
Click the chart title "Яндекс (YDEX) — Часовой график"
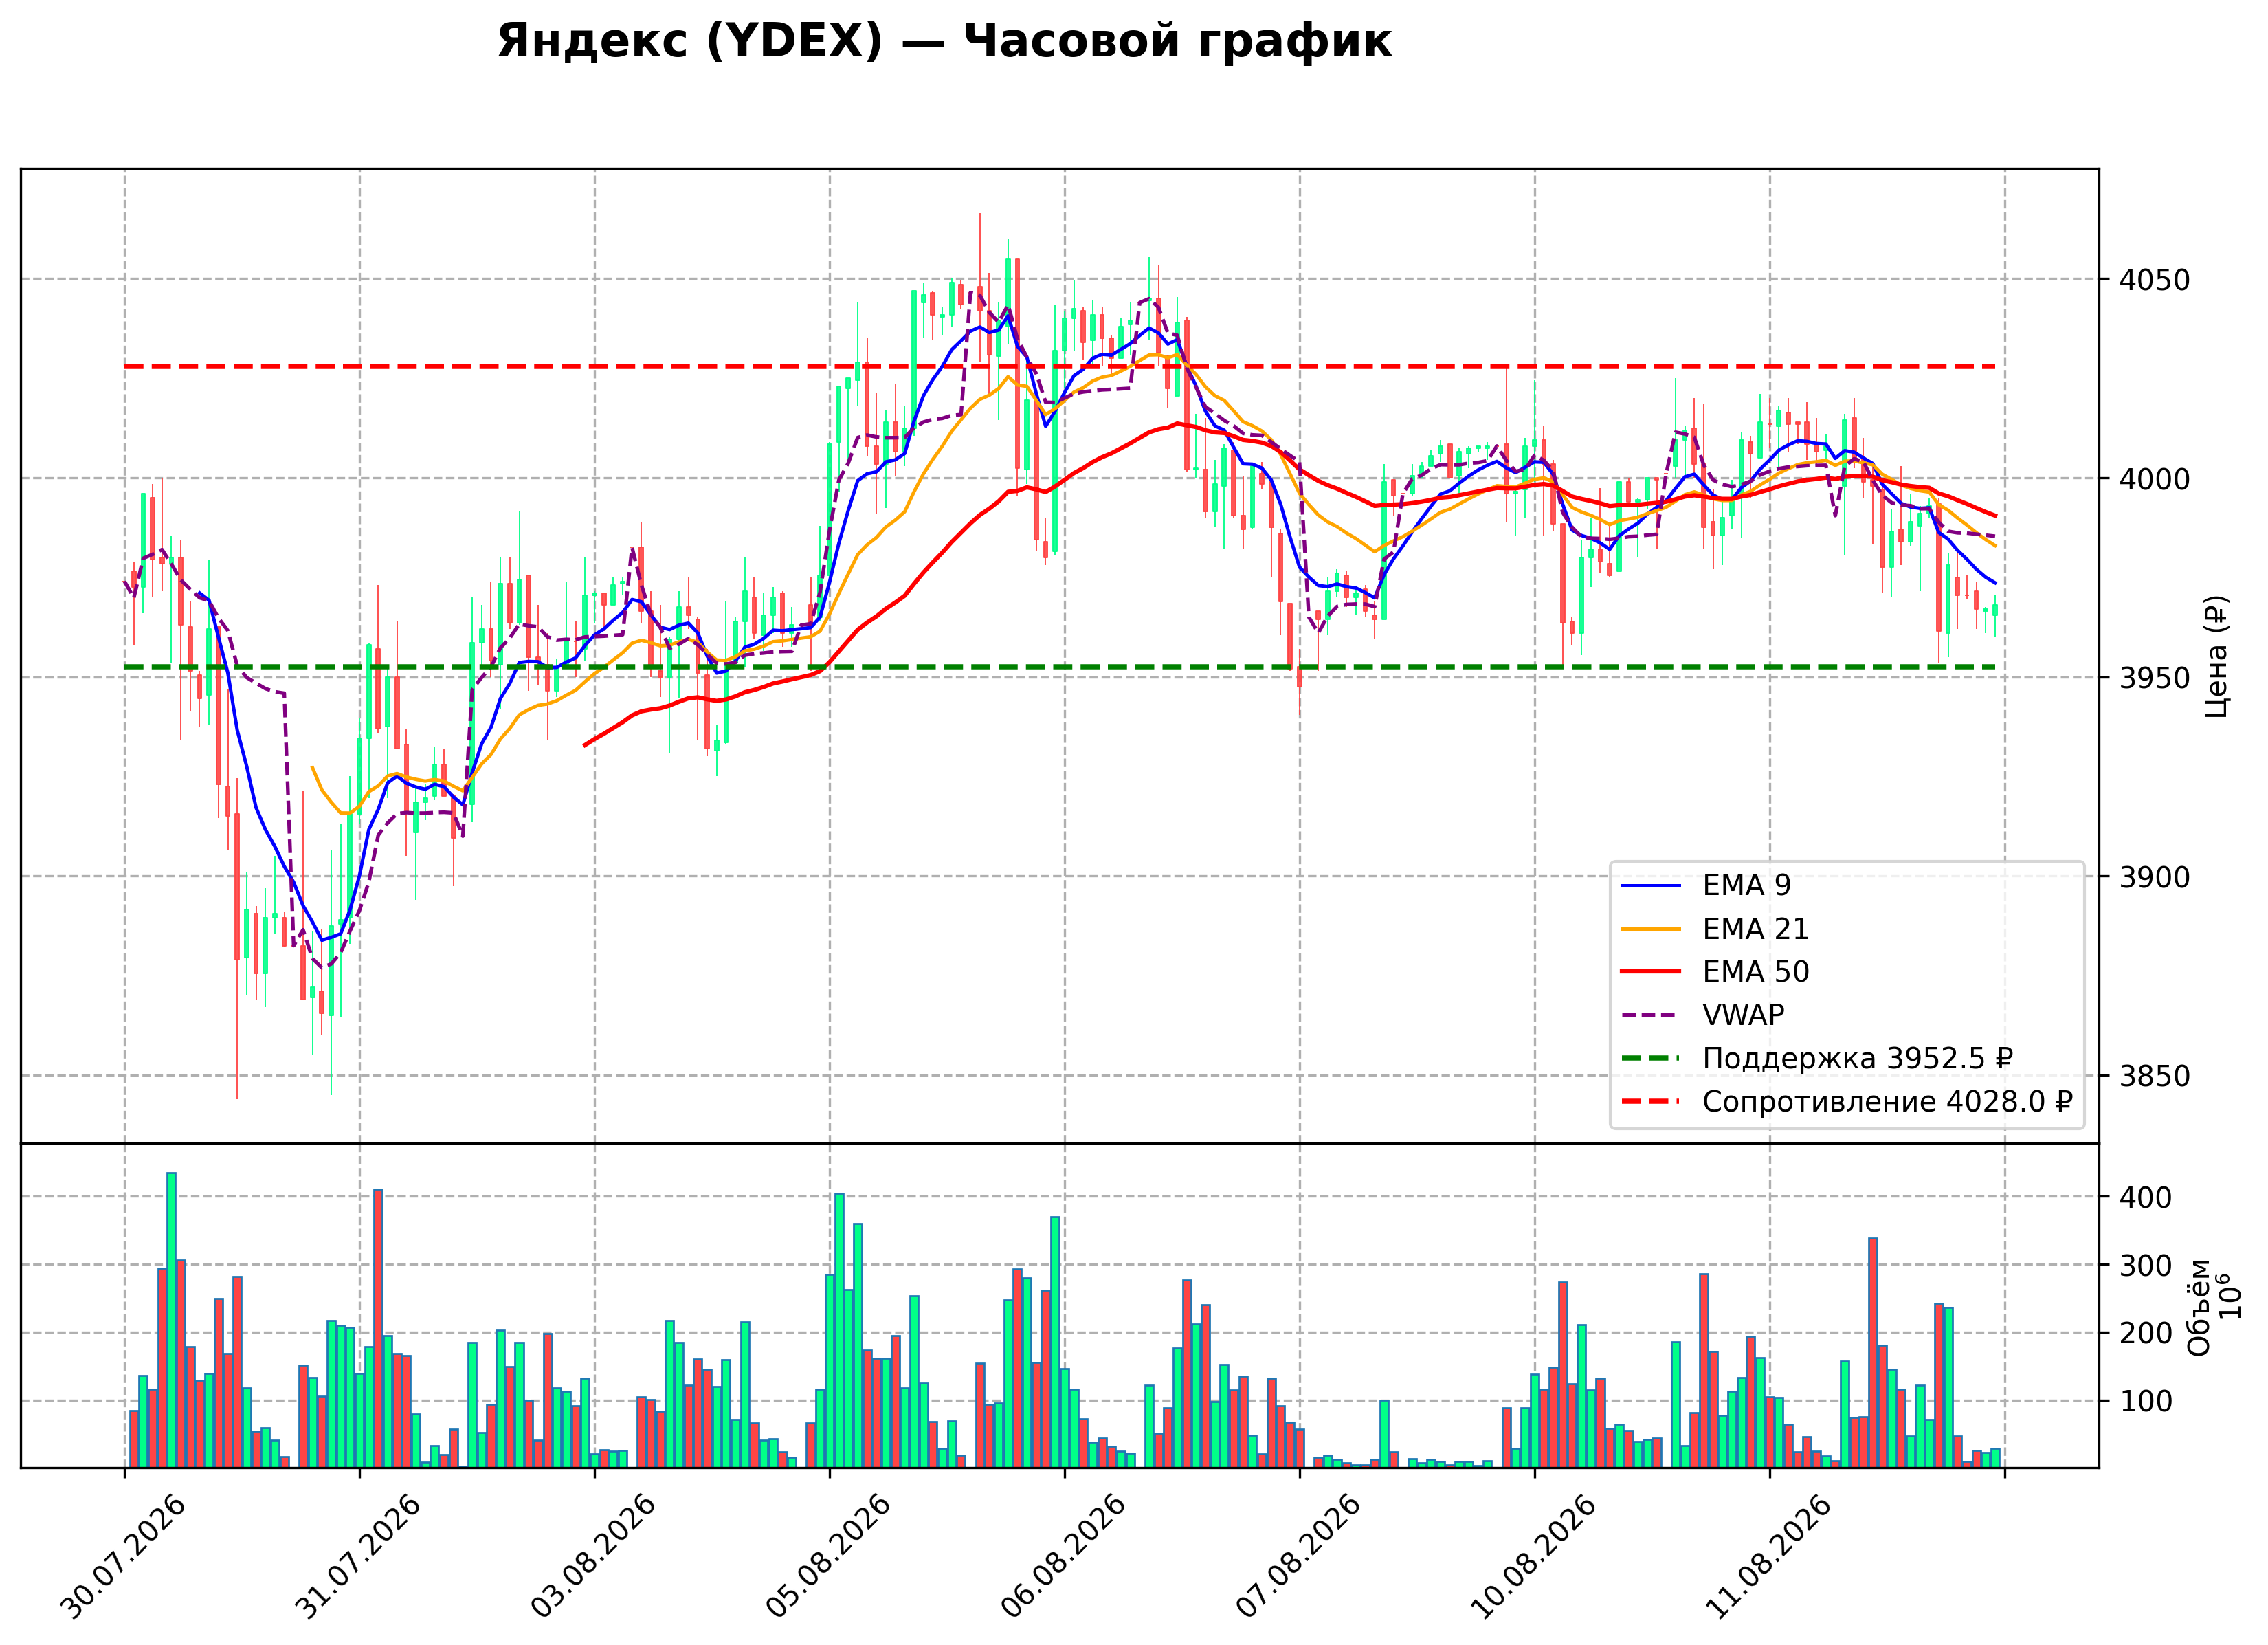[x=944, y=42]
